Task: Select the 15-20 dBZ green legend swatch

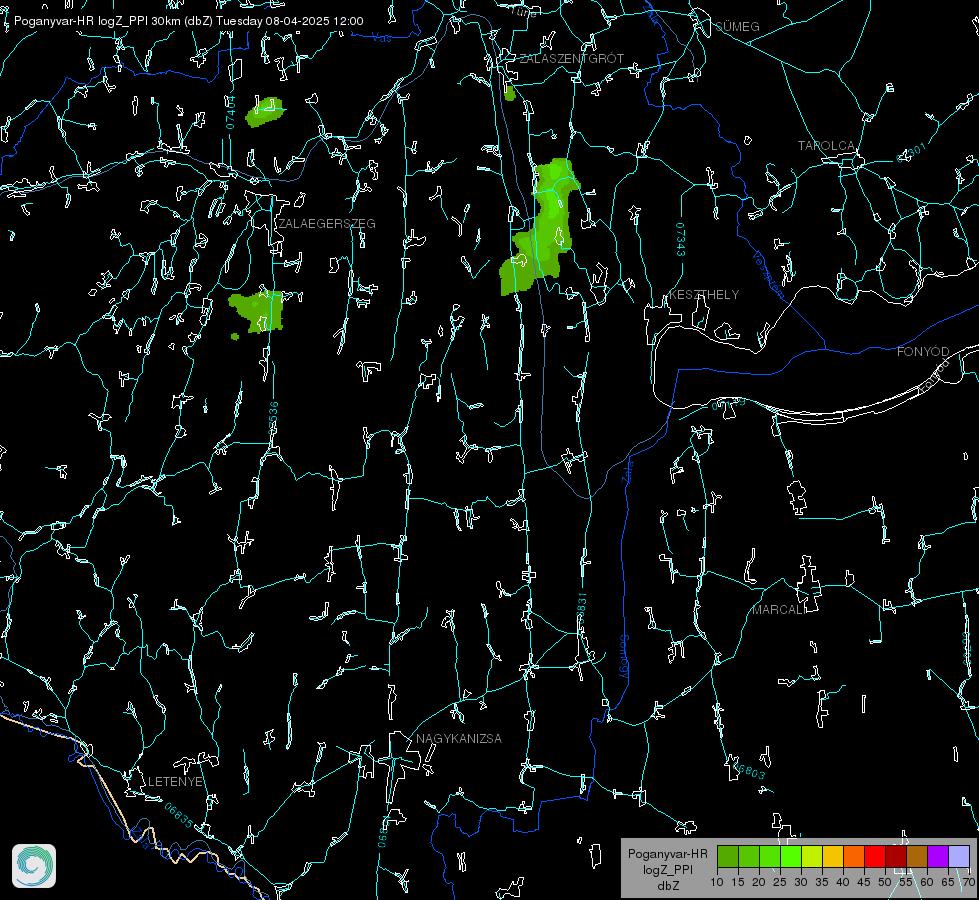Action: pyautogui.click(x=749, y=856)
